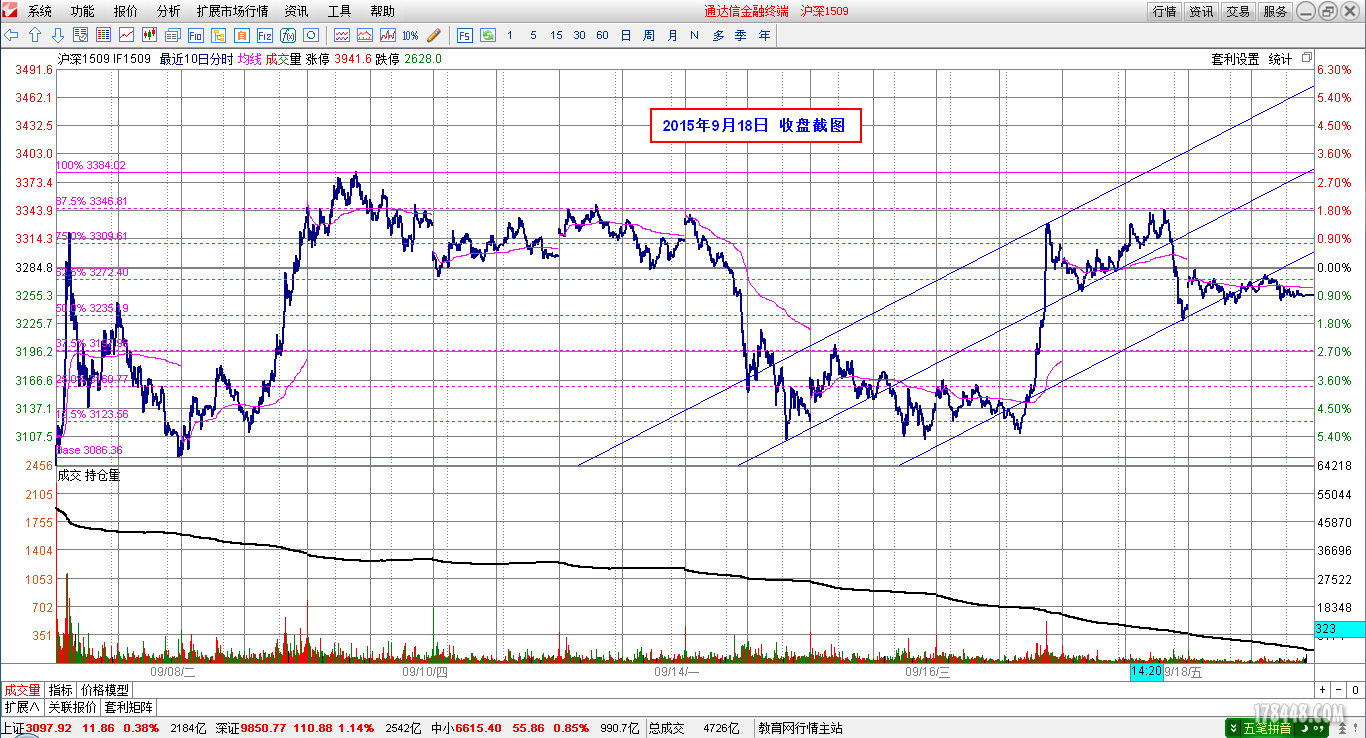Click the red wavy line chart icon
Screen dimensions: 1366x738
[341, 35]
